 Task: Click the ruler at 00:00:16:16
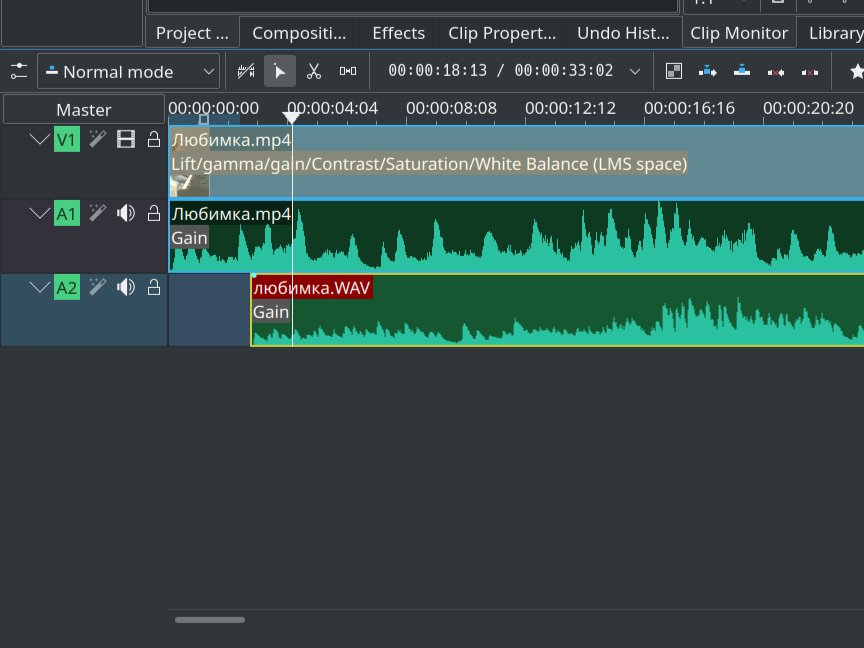689,108
